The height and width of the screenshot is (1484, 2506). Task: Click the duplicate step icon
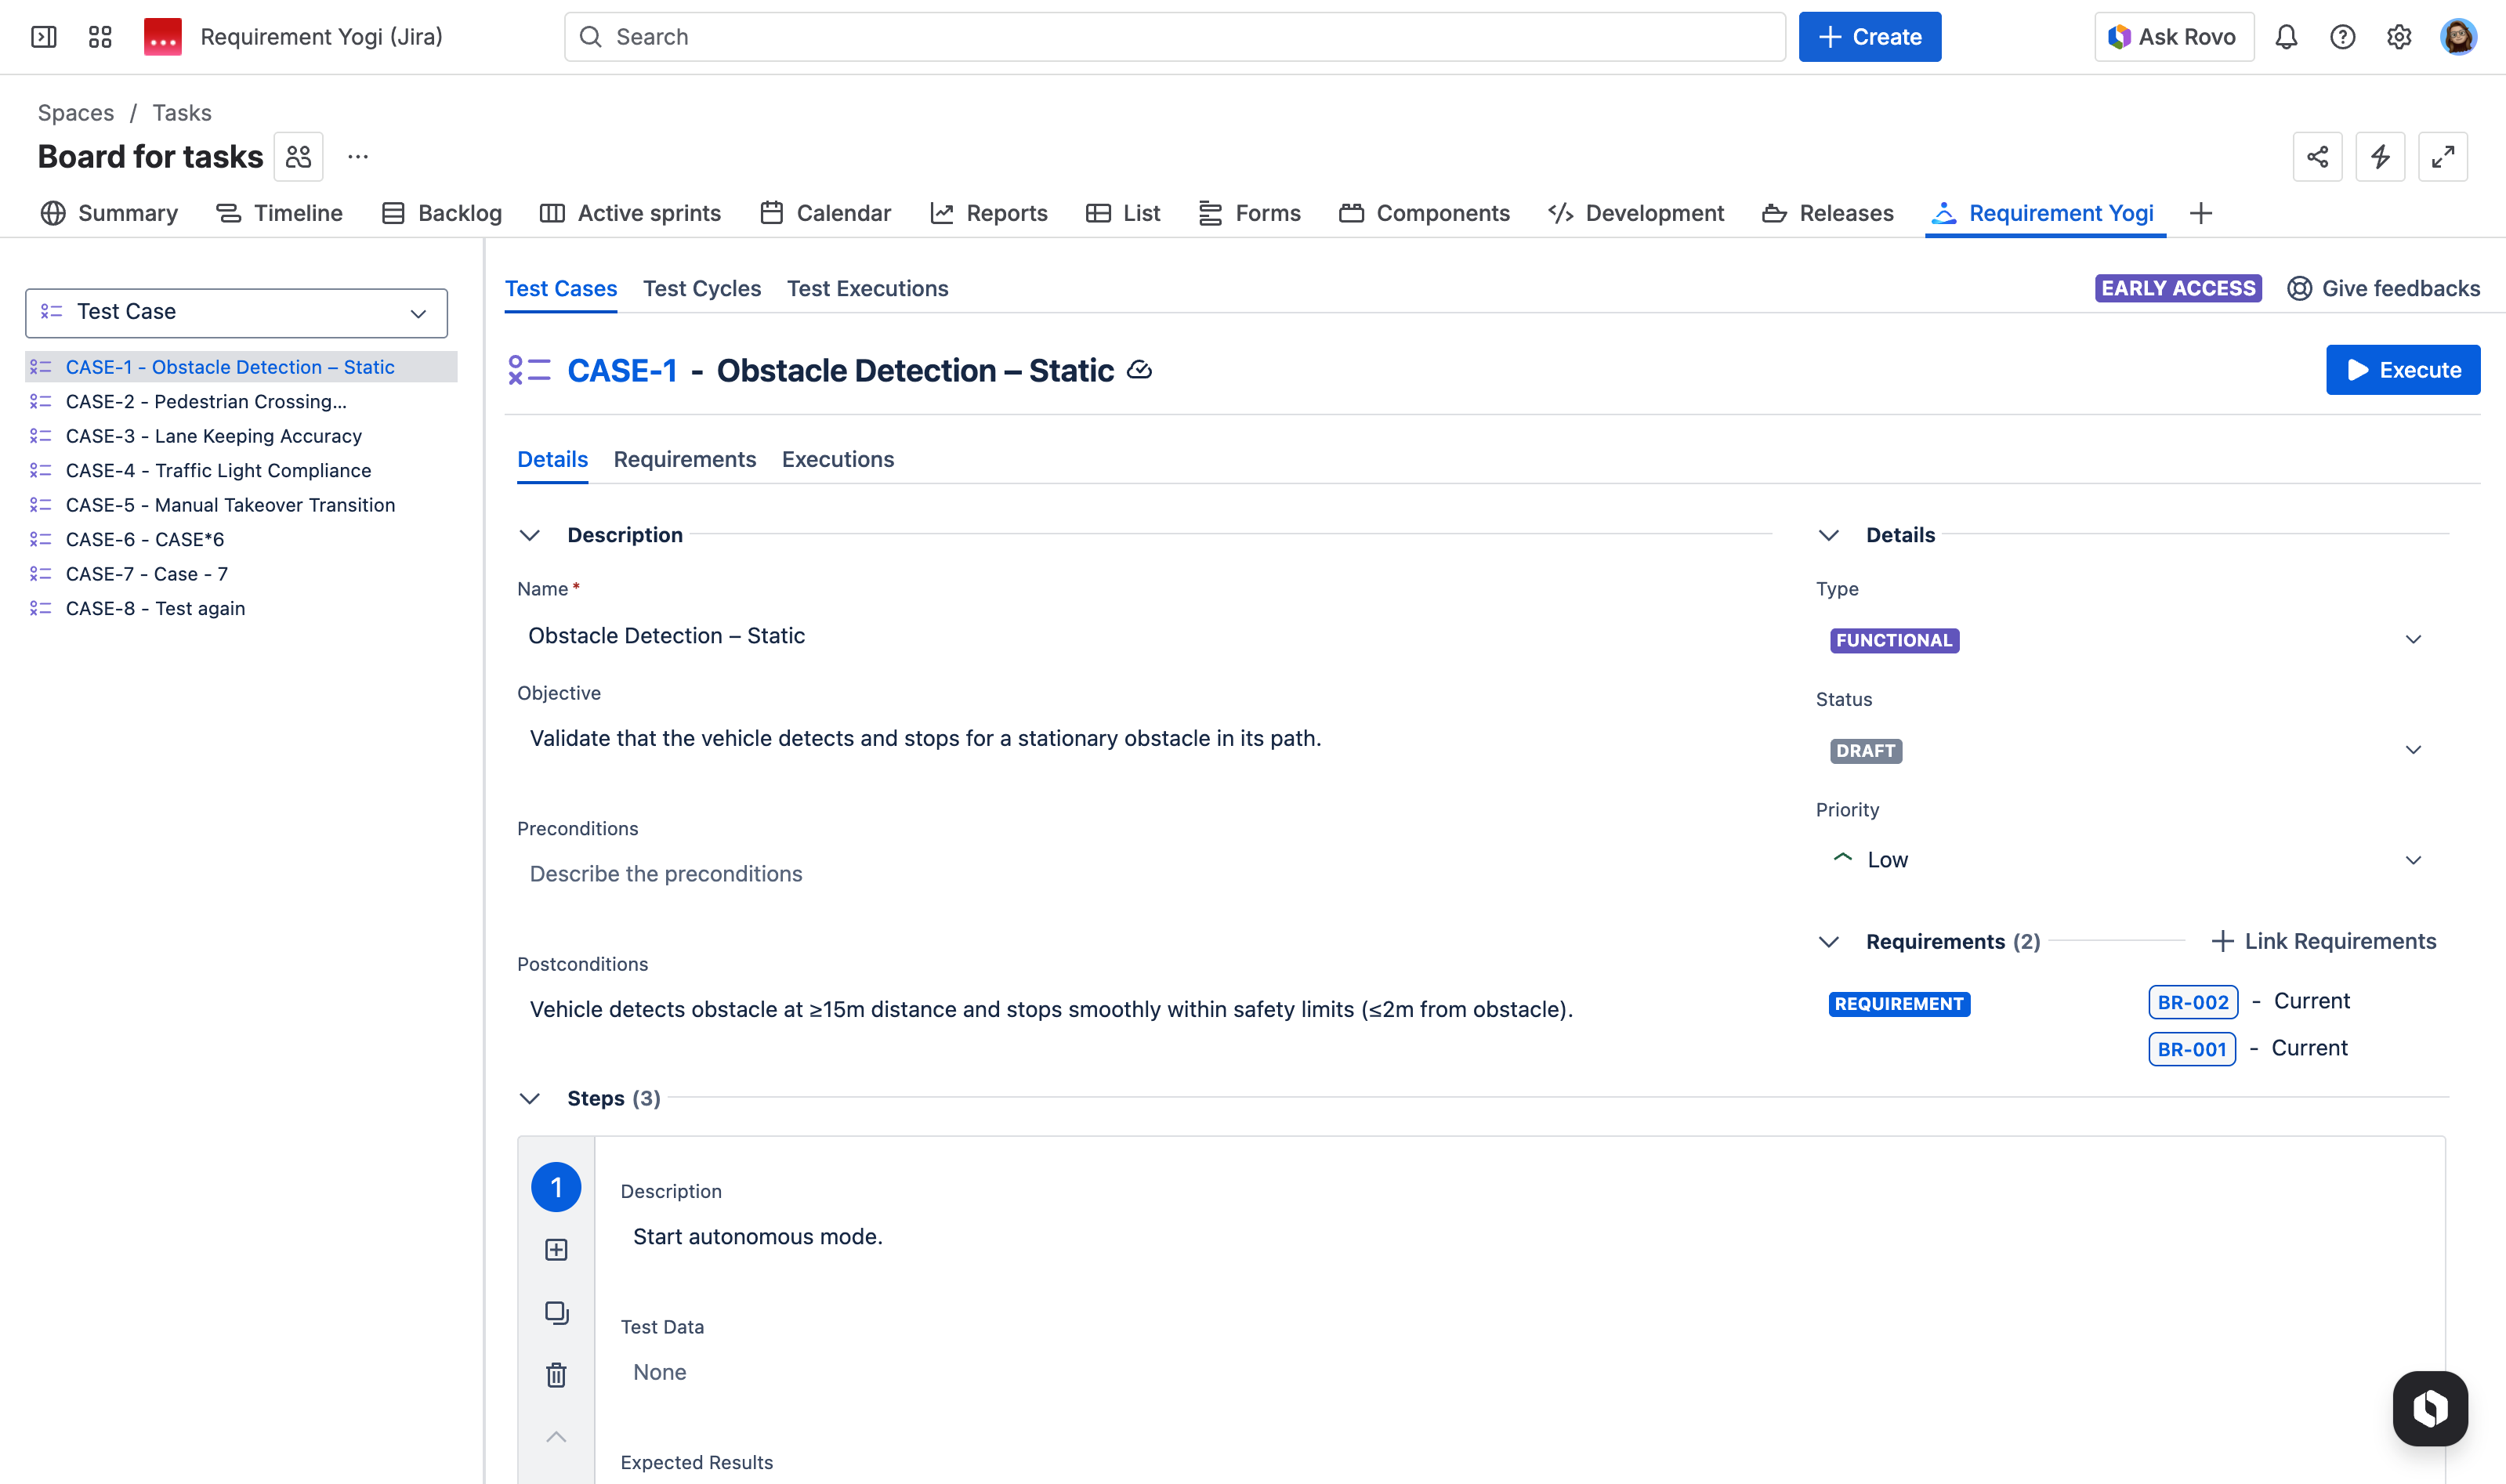pyautogui.click(x=556, y=1313)
